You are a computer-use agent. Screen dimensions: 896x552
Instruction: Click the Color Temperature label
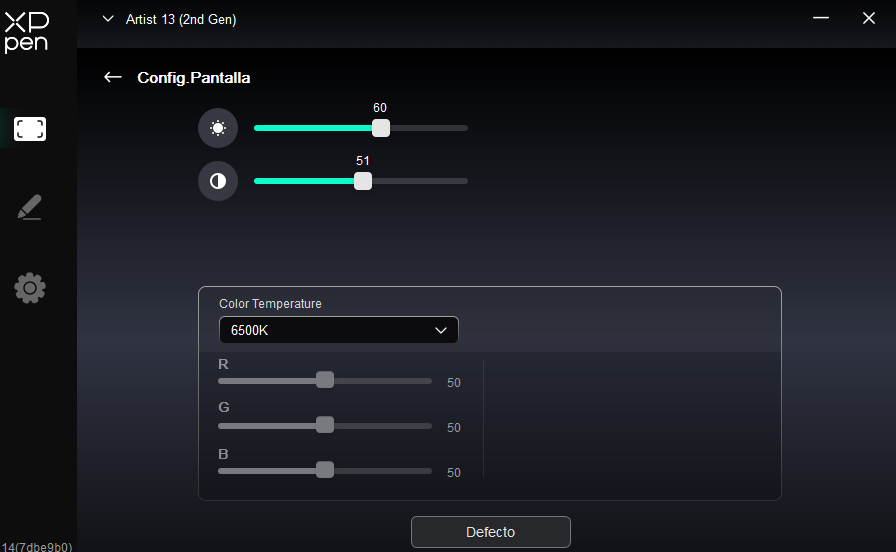coord(270,303)
